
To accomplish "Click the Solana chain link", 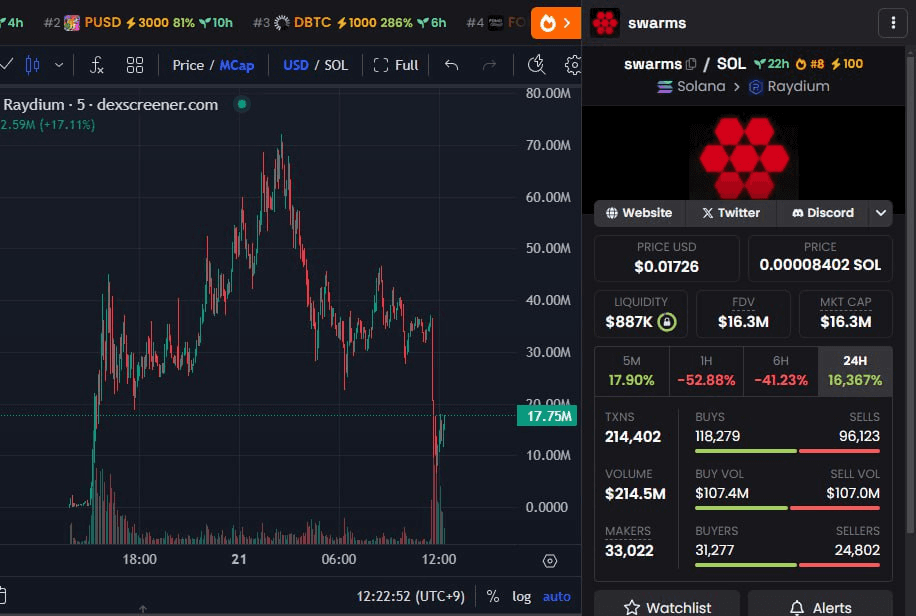I will pyautogui.click(x=691, y=86).
